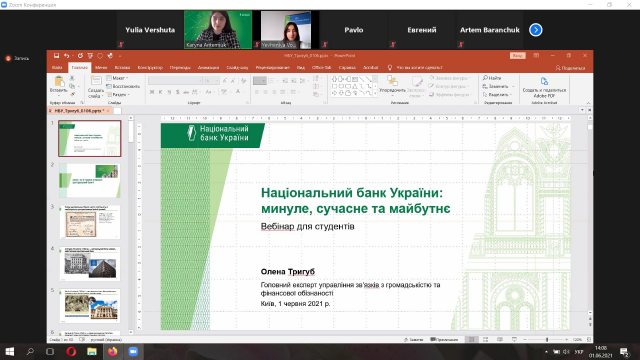Click the Arrange (Упорядочить) icon
Screen dimensions: 640x360
click(392, 81)
